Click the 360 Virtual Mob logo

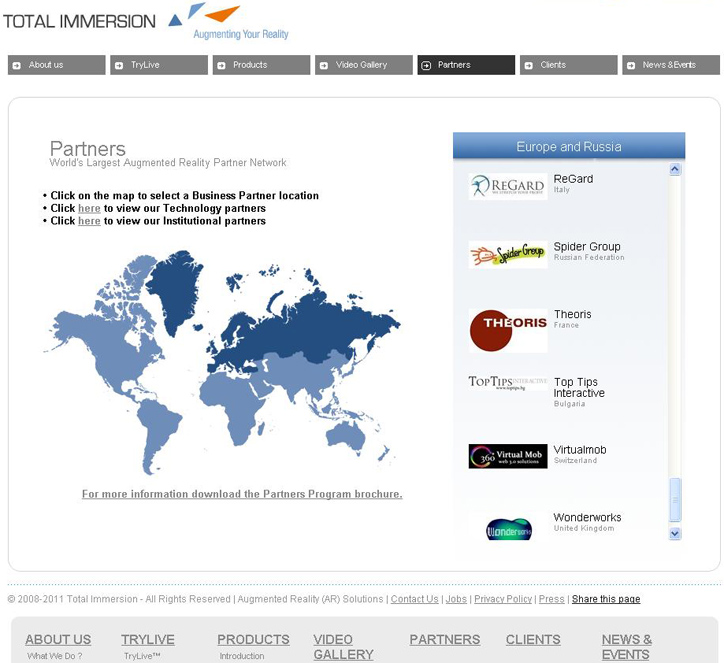[508, 456]
